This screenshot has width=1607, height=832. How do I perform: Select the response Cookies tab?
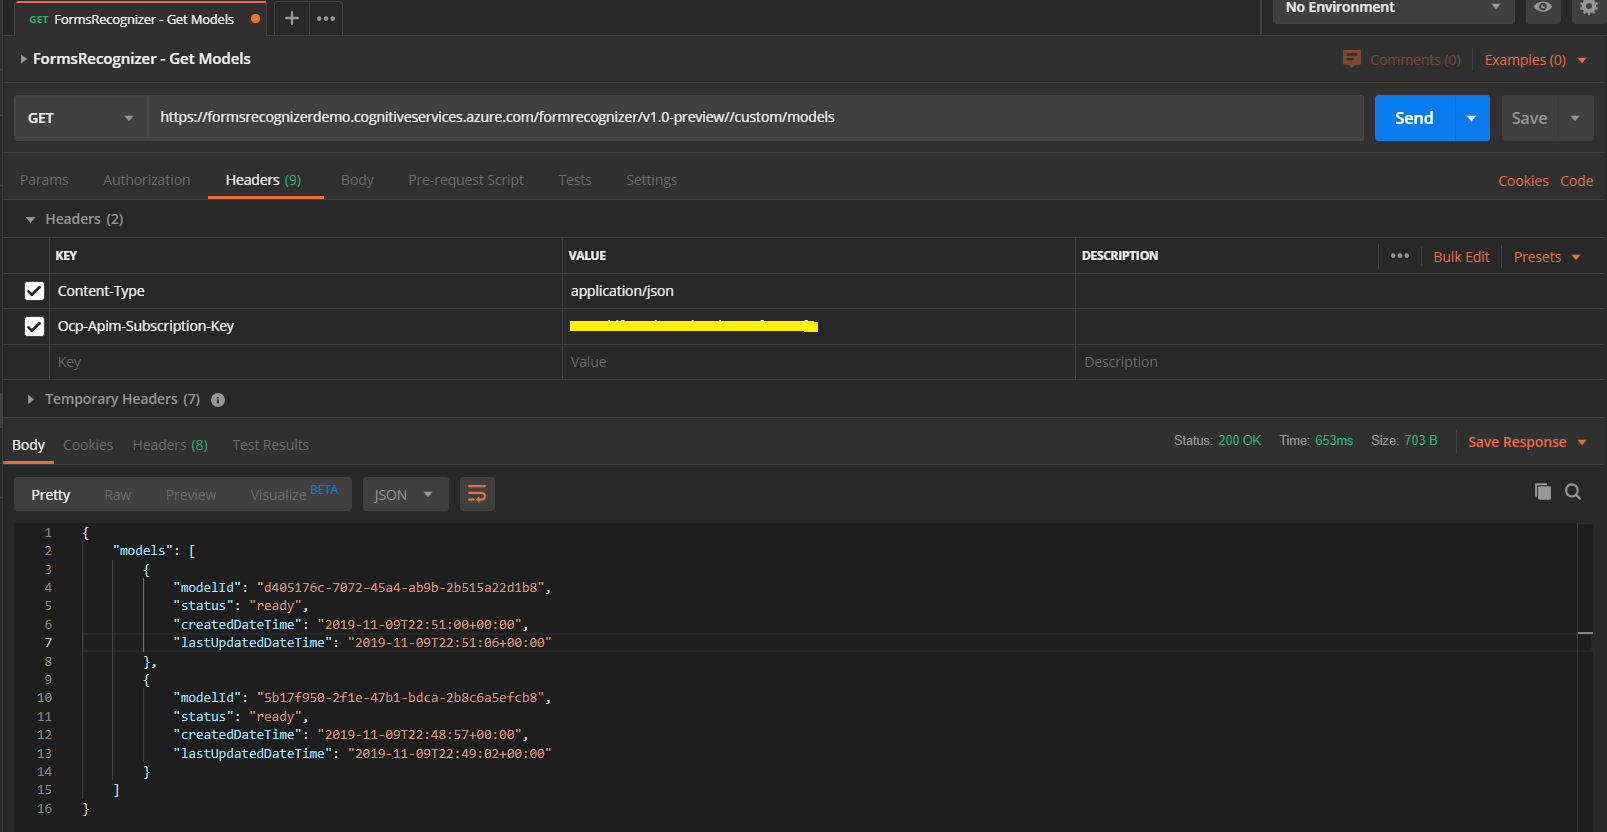click(x=88, y=445)
